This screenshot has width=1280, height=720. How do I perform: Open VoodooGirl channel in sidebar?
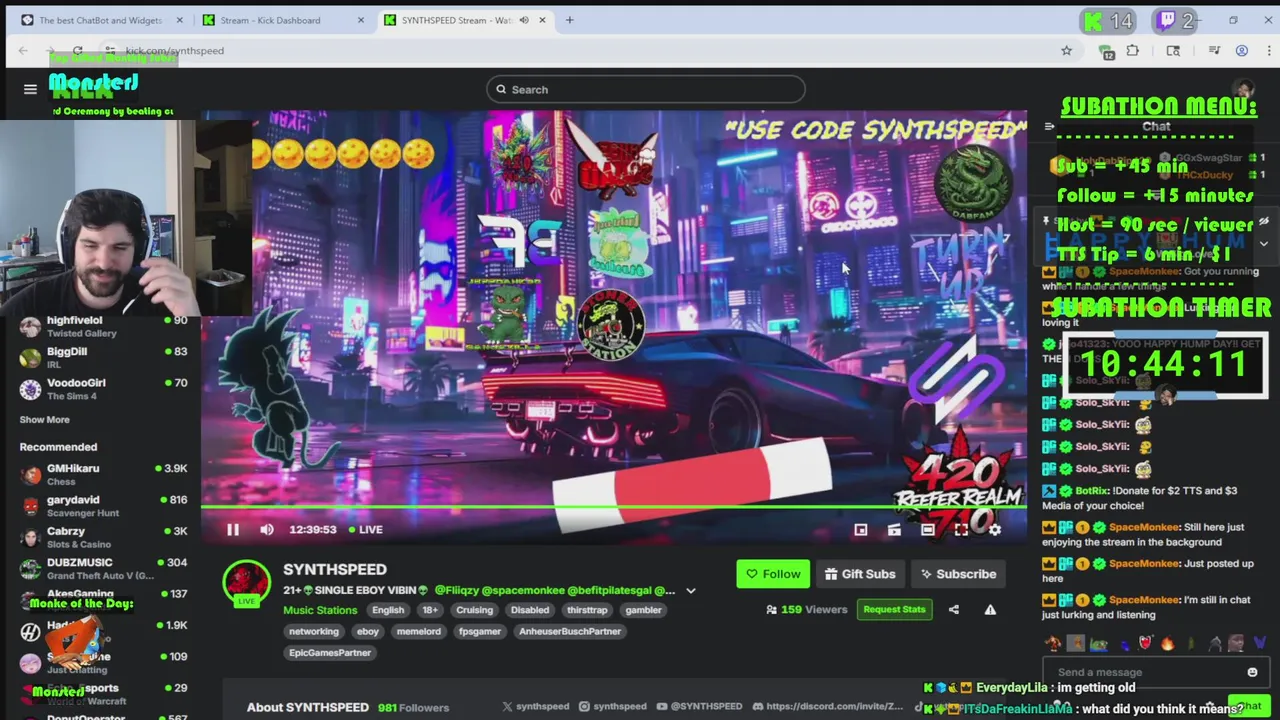(103, 389)
